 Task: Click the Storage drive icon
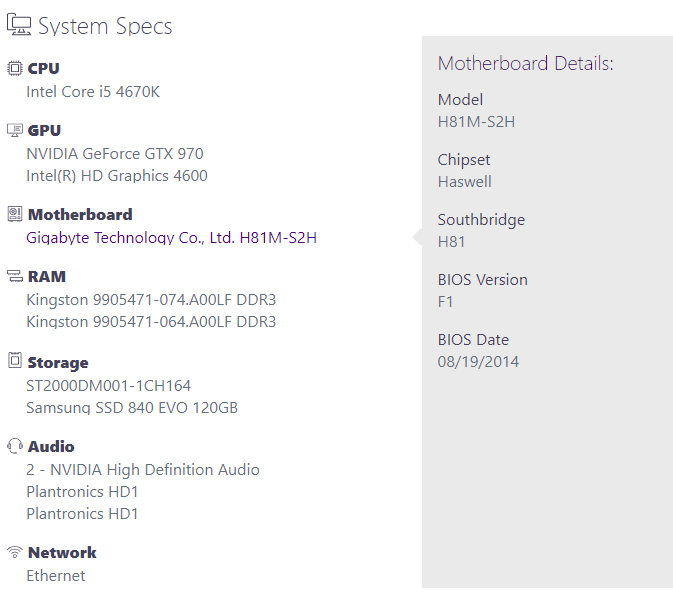click(x=15, y=361)
